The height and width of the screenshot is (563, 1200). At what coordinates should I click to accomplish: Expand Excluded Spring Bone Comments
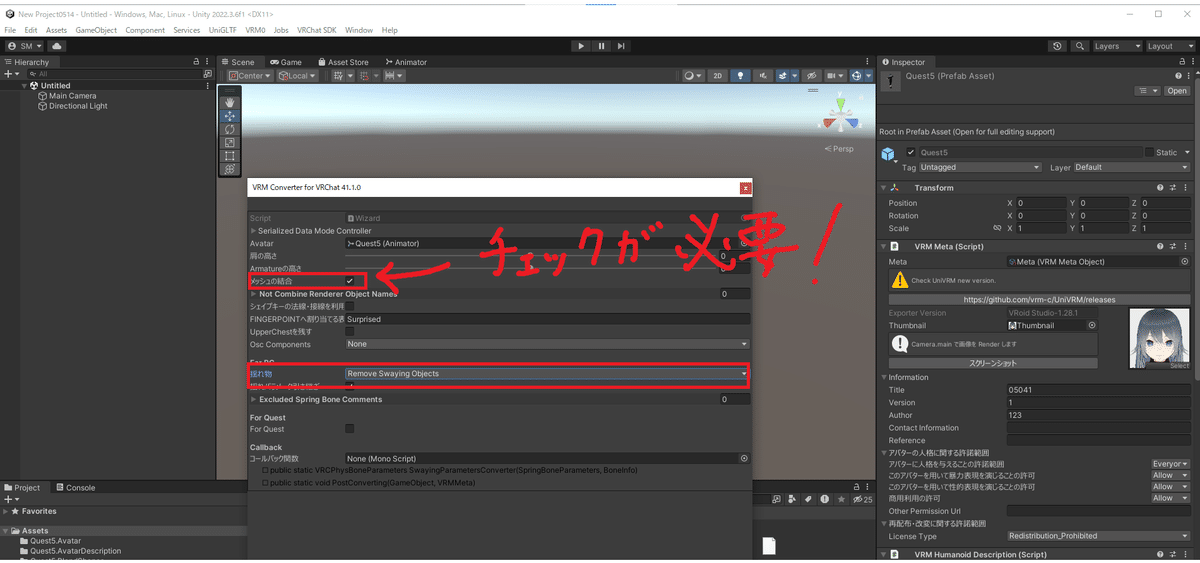253,399
